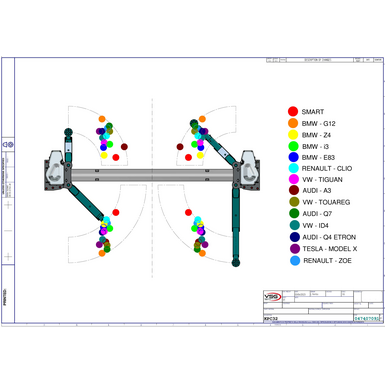Viewport: 385px width, 385px height.
Task: Select the "VW - TIGUAN" legend text
Action: [322, 180]
